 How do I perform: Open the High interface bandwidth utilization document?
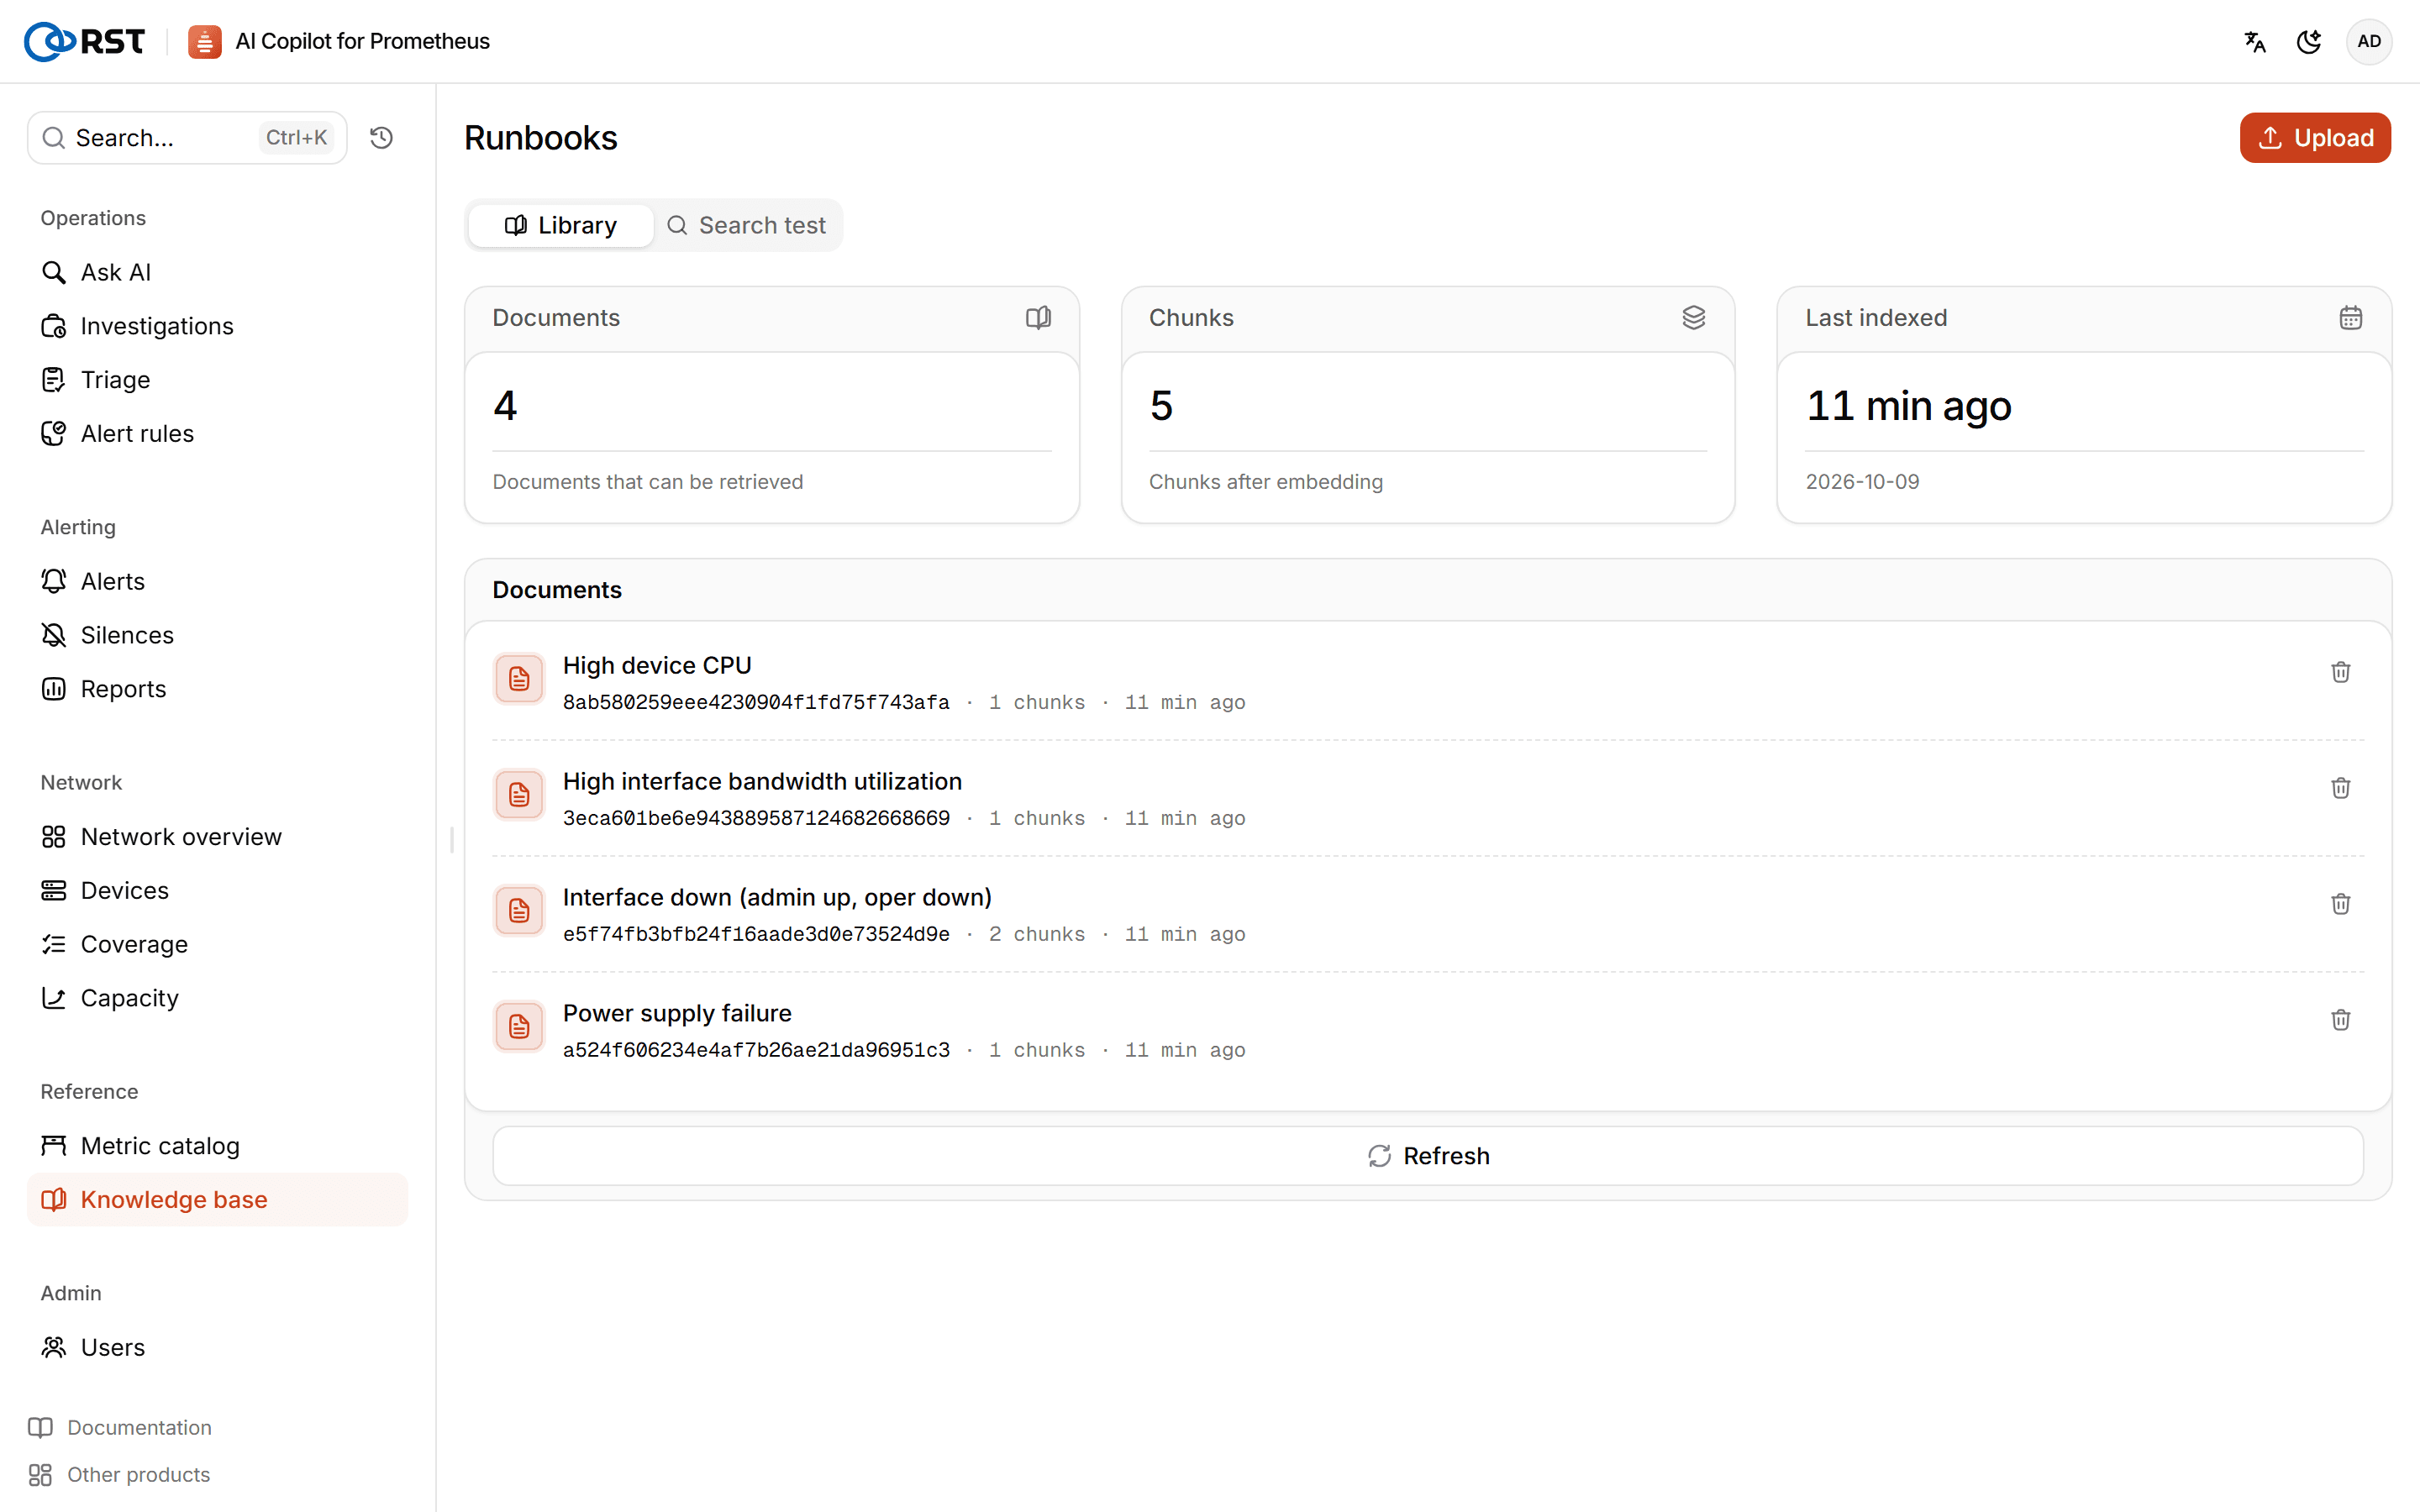pos(762,781)
